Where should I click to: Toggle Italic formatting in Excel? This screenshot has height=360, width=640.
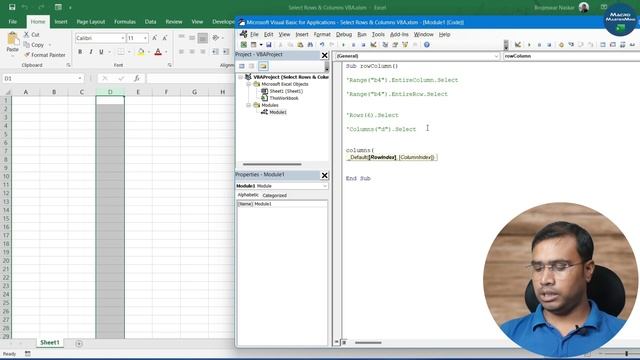[91, 52]
